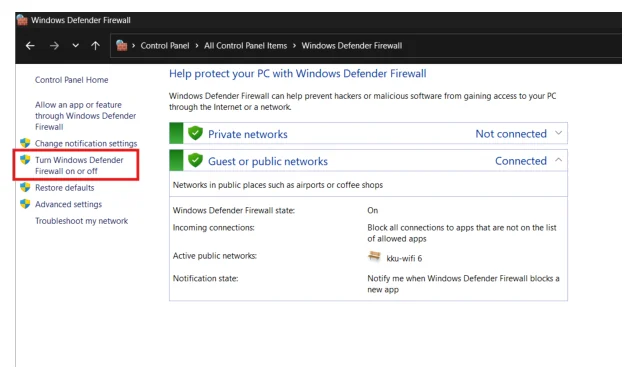Viewport: 634px width, 379px height.
Task: Click Incoming connections label
Action: [213, 228]
